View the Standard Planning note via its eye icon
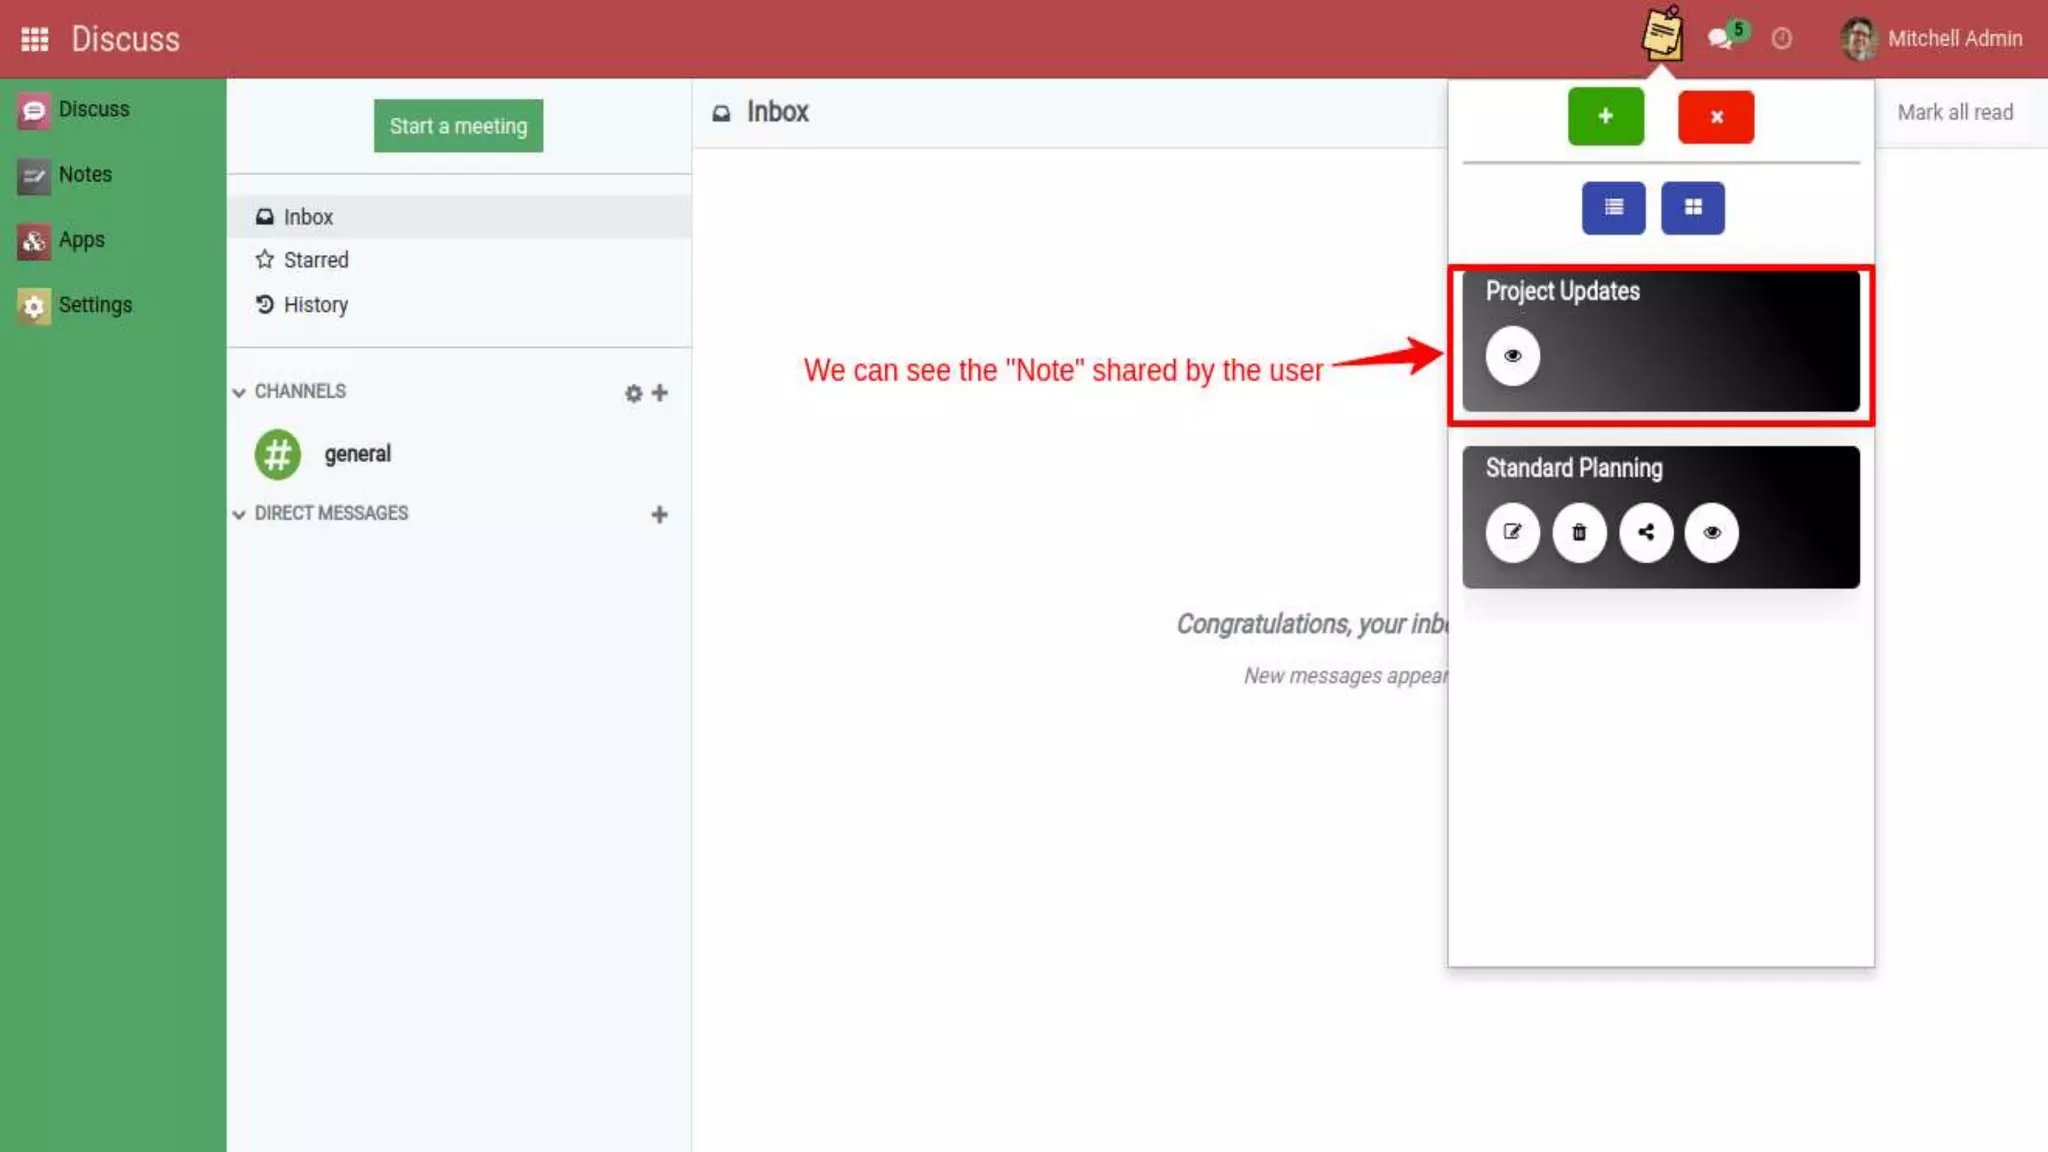This screenshot has height=1152, width=2048. pyautogui.click(x=1712, y=532)
